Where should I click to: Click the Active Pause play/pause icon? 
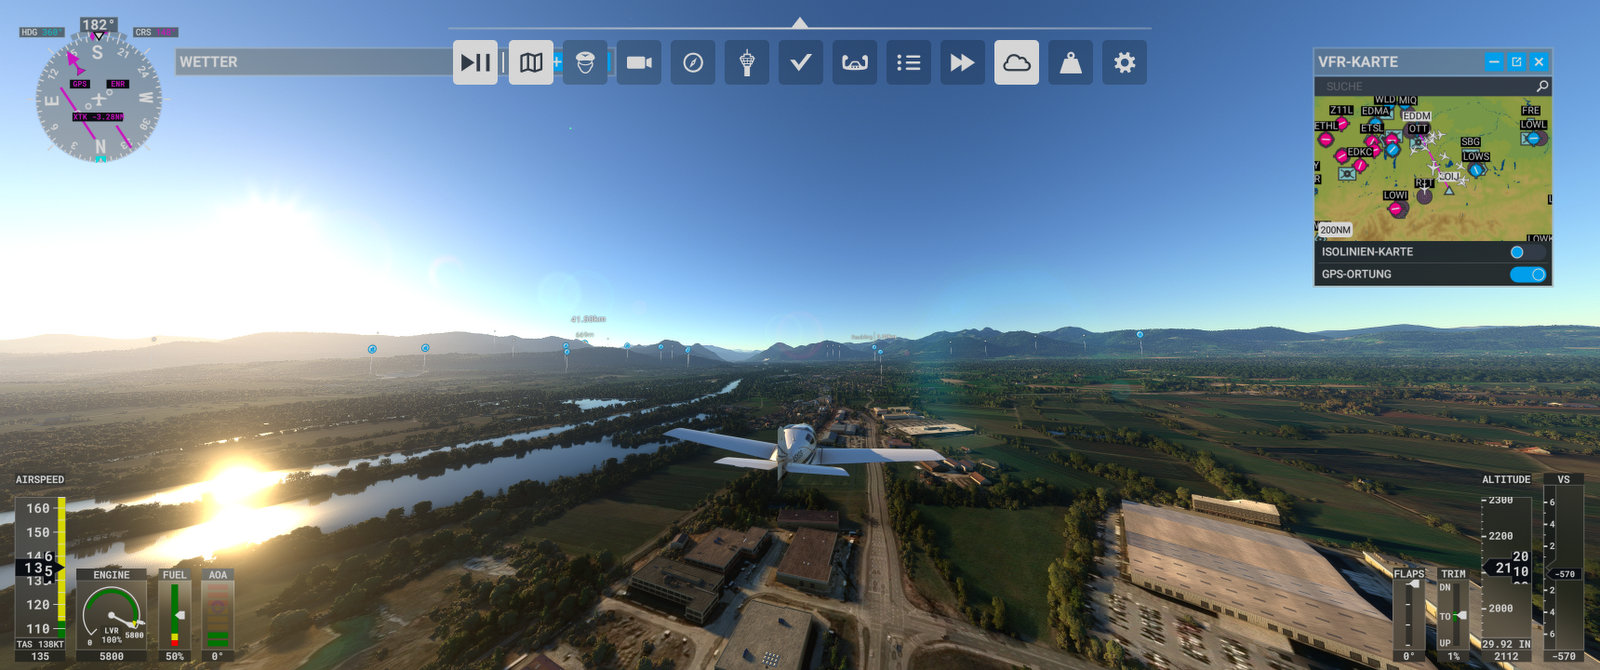[x=475, y=63]
